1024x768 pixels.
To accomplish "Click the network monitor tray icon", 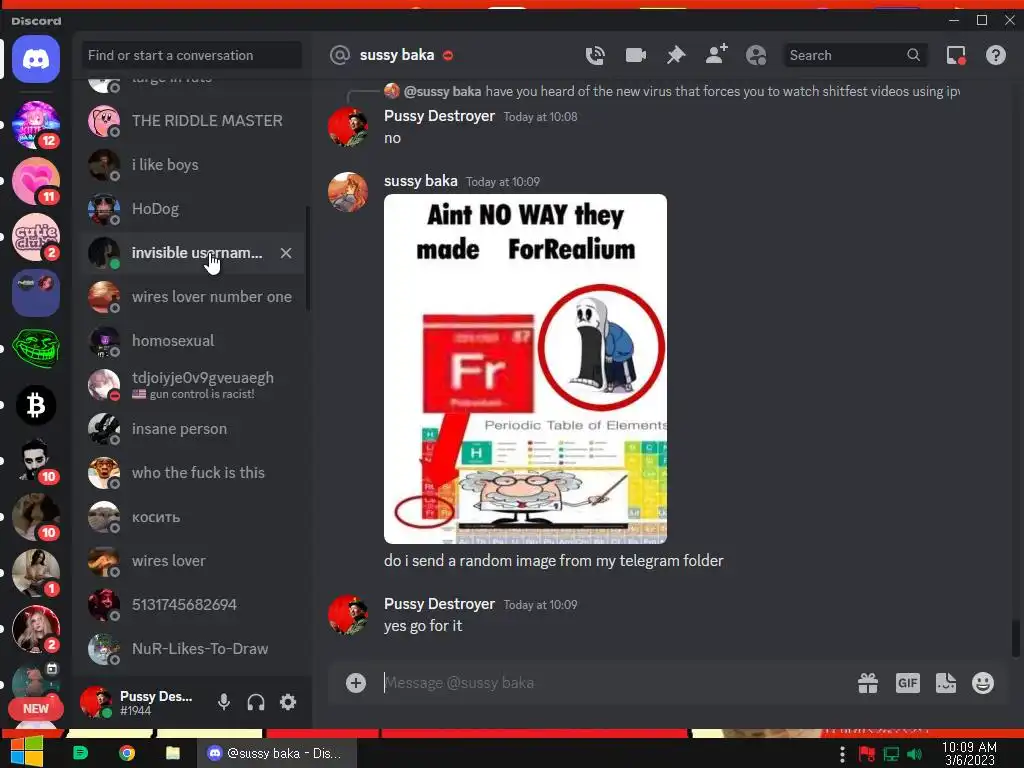I will (x=891, y=754).
